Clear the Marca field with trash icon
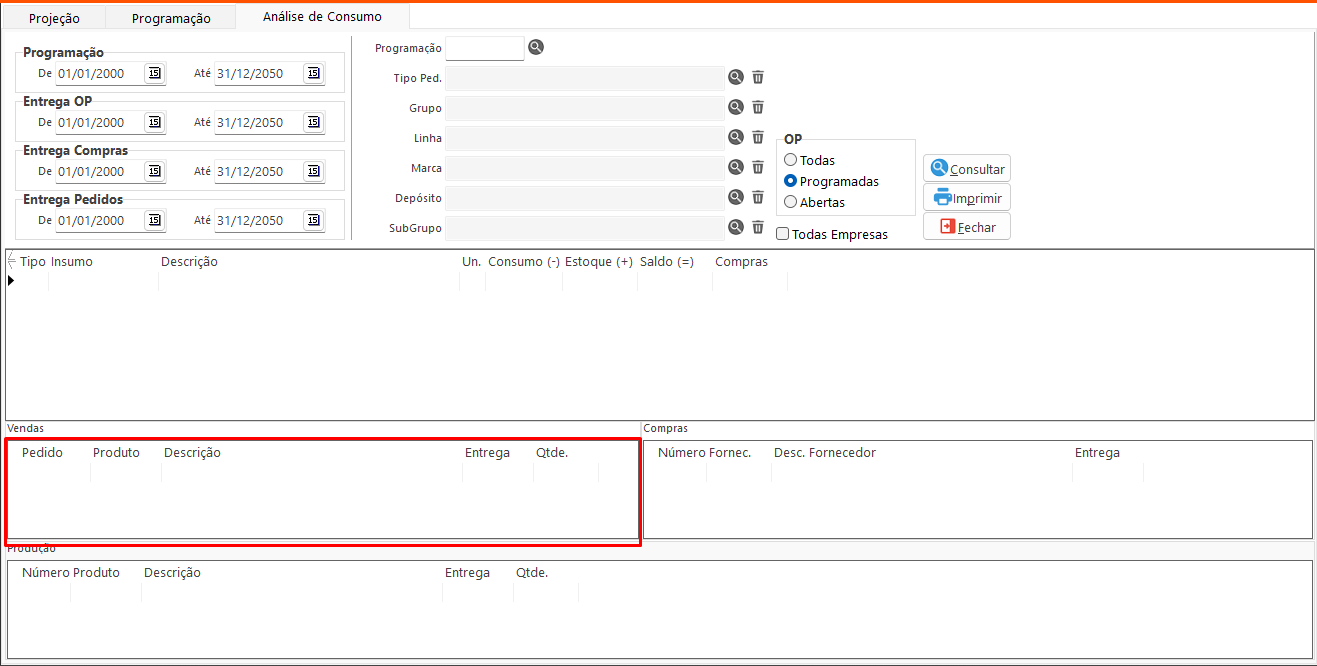The image size is (1317, 666). 758,167
